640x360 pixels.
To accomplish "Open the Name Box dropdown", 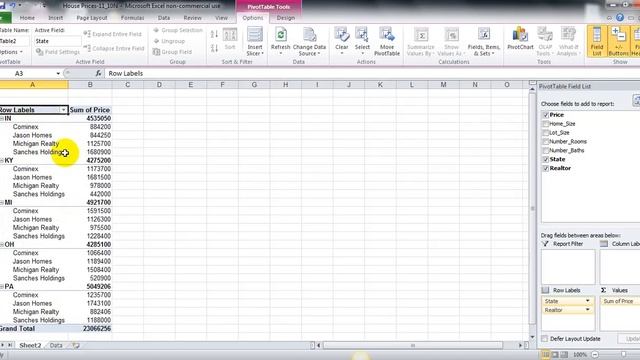I will point(58,73).
